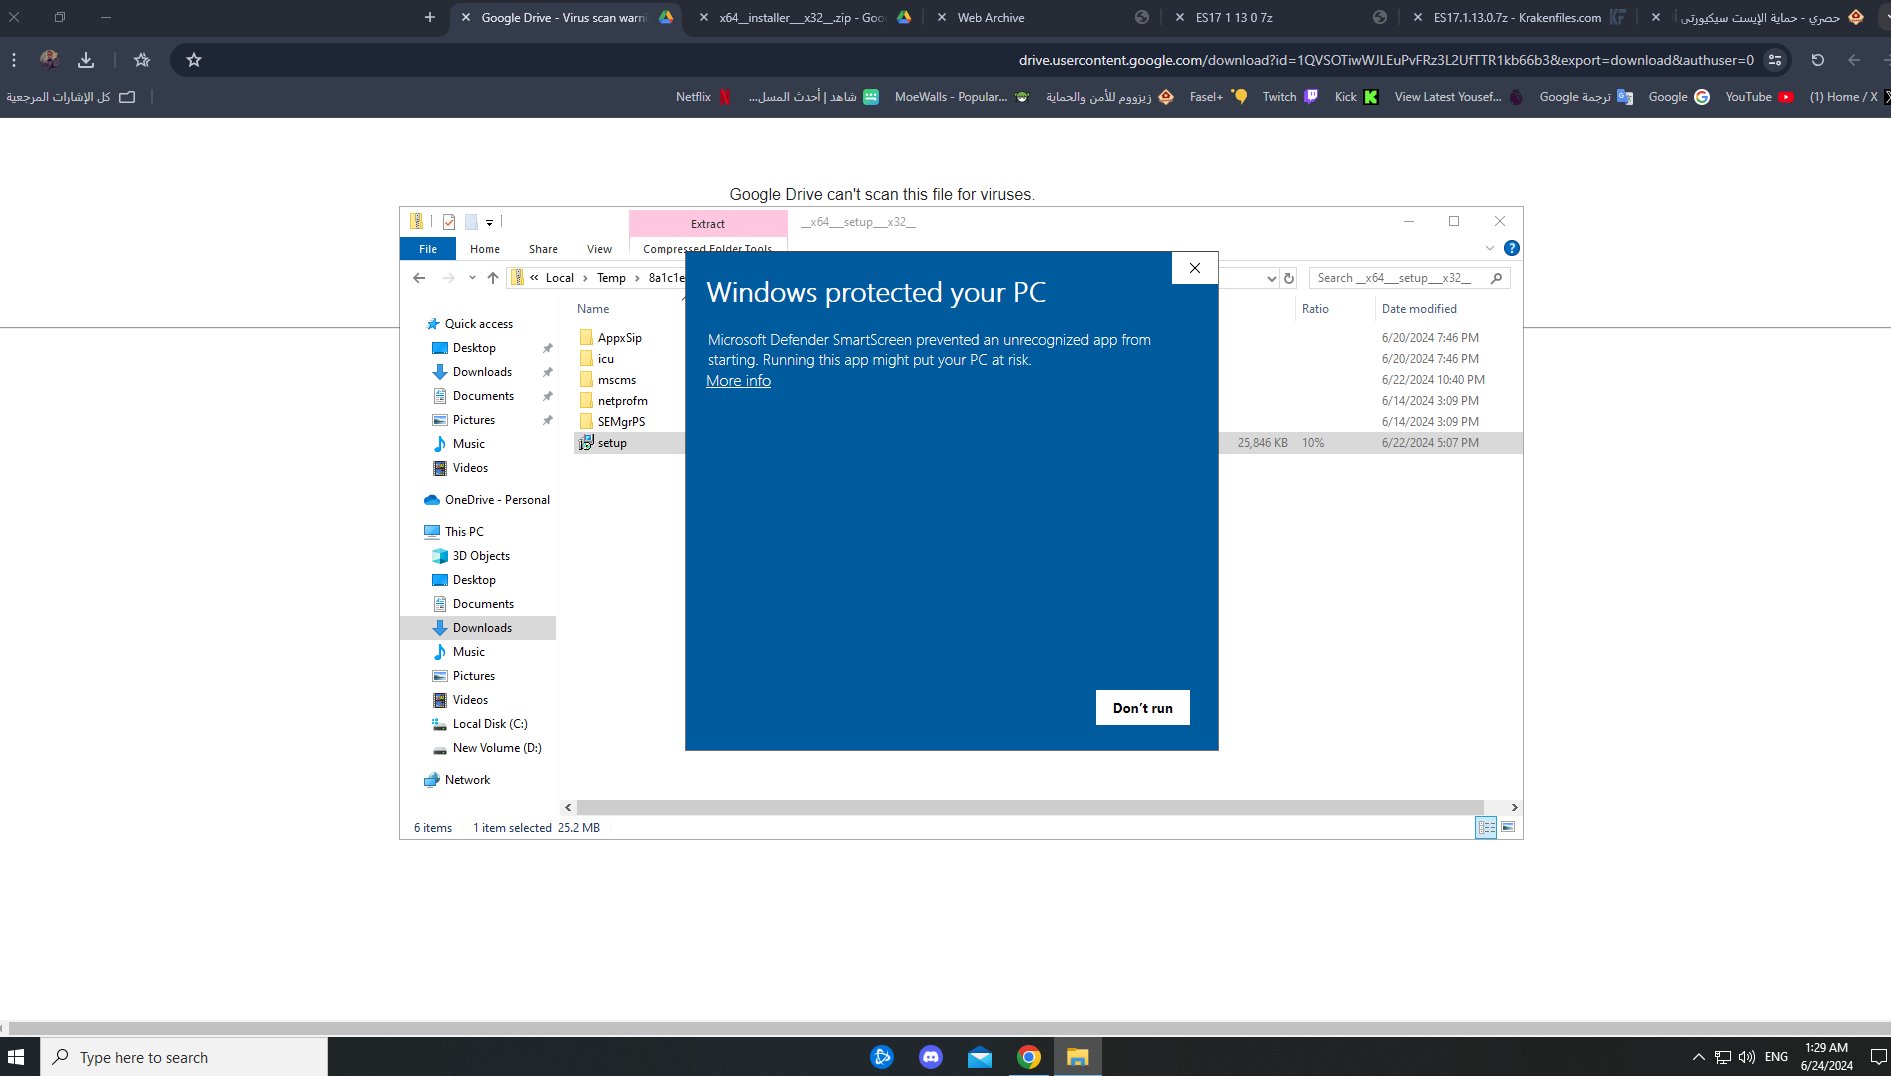Image resolution: width=1891 pixels, height=1076 pixels.
Task: Click the Don't run button
Action: pos(1142,708)
